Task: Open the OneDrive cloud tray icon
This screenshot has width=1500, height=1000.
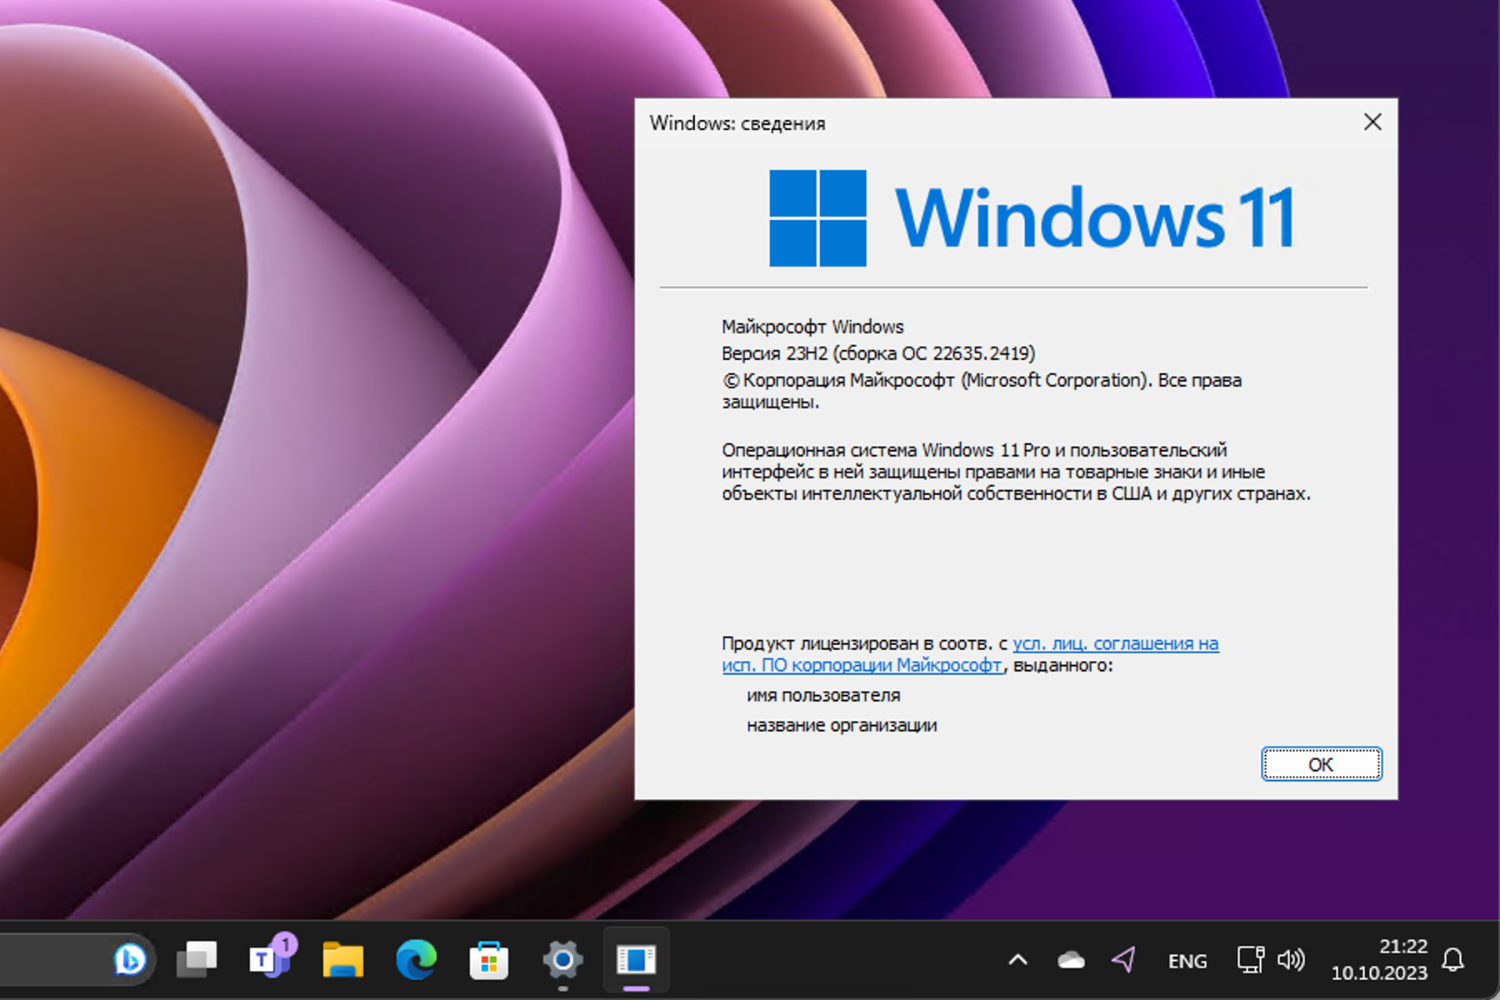Action: (1071, 960)
